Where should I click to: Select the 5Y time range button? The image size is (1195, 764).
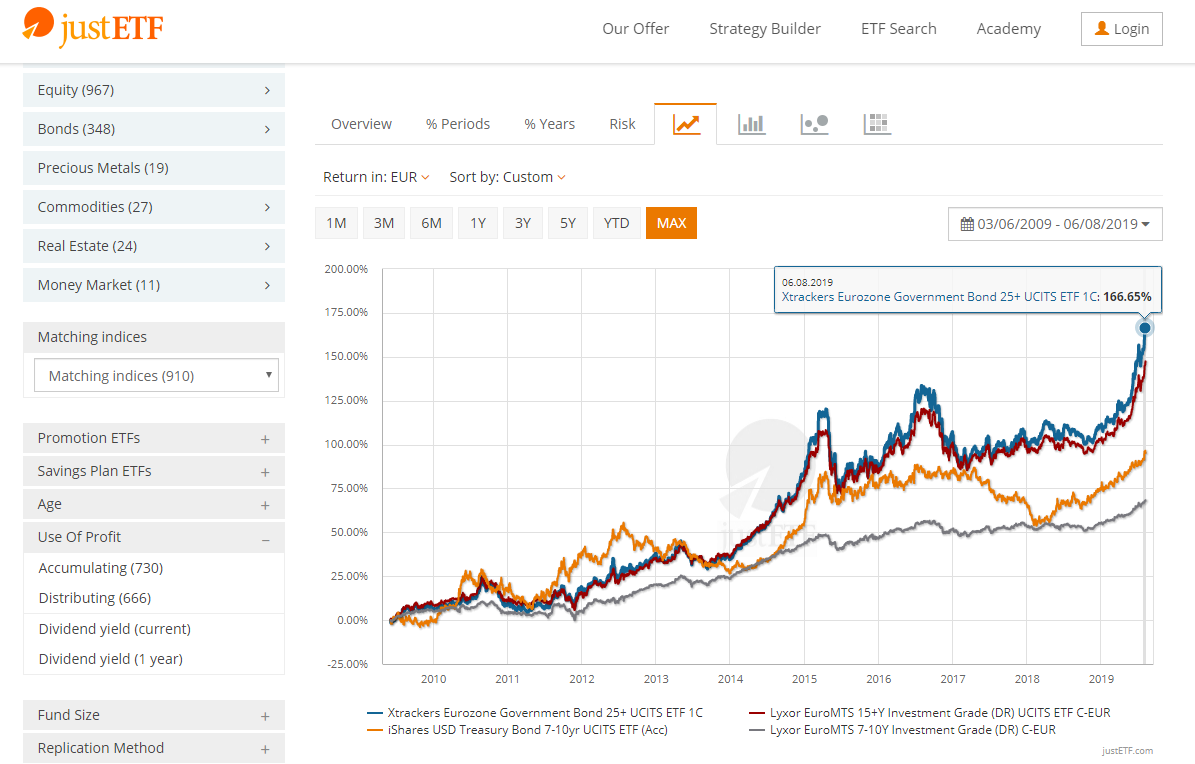(567, 223)
